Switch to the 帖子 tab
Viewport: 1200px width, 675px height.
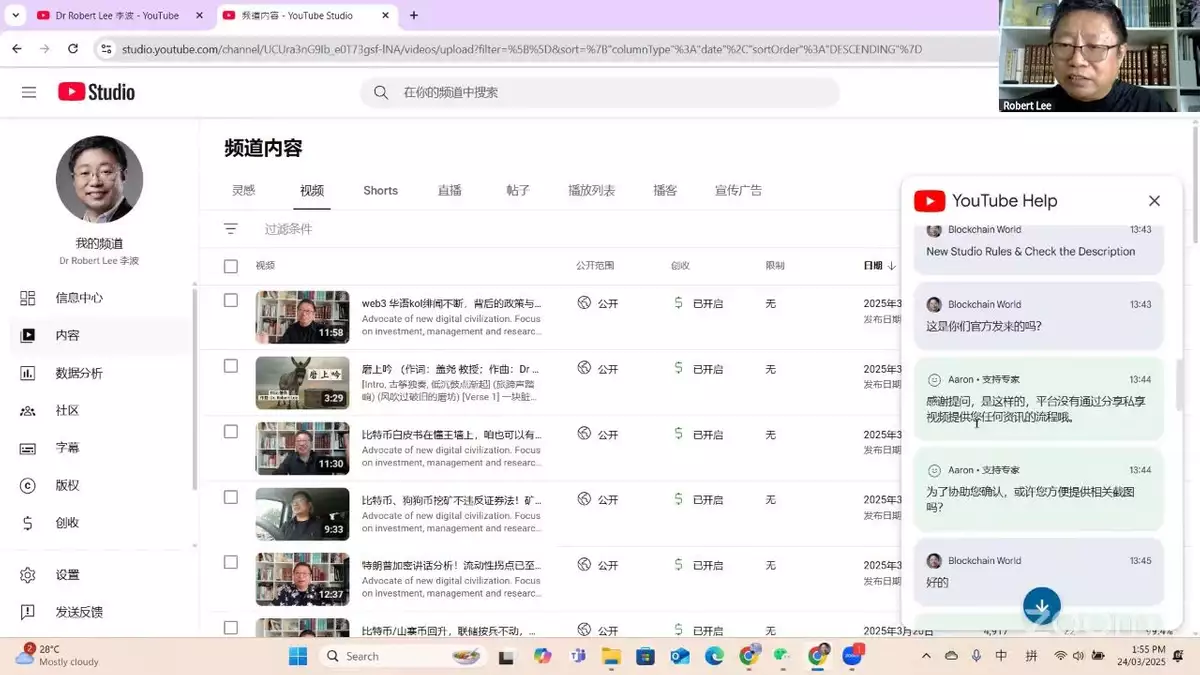(x=518, y=191)
